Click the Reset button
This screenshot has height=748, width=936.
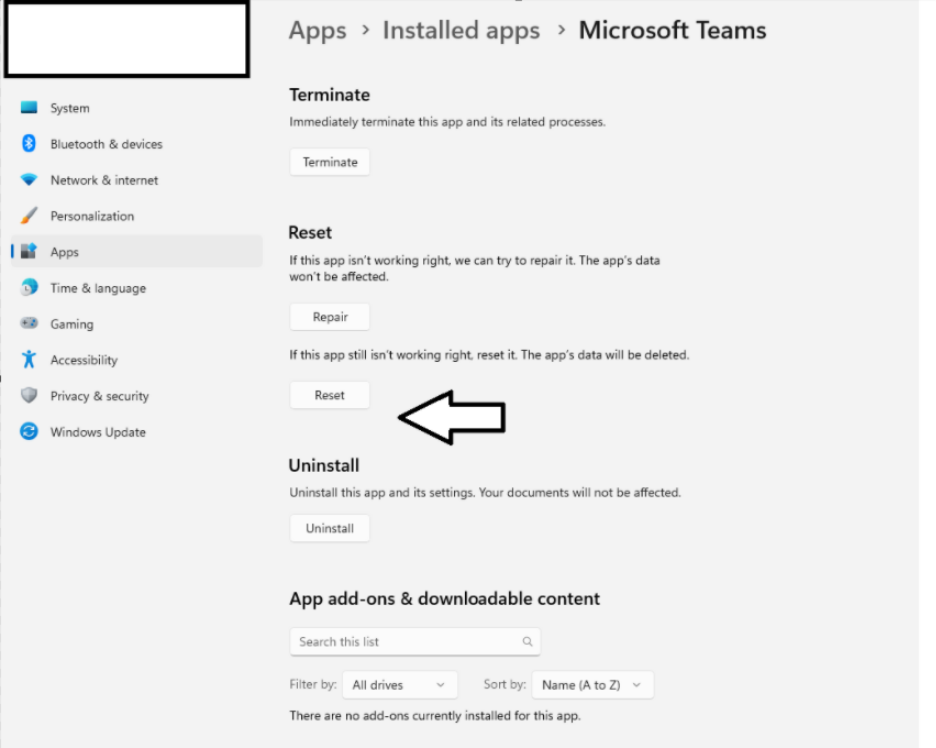tap(330, 395)
